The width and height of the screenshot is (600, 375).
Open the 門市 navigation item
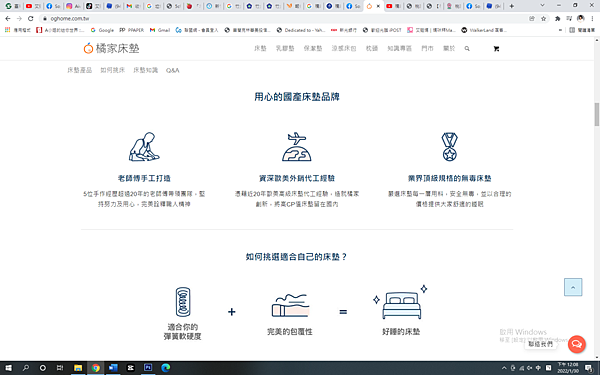427,49
